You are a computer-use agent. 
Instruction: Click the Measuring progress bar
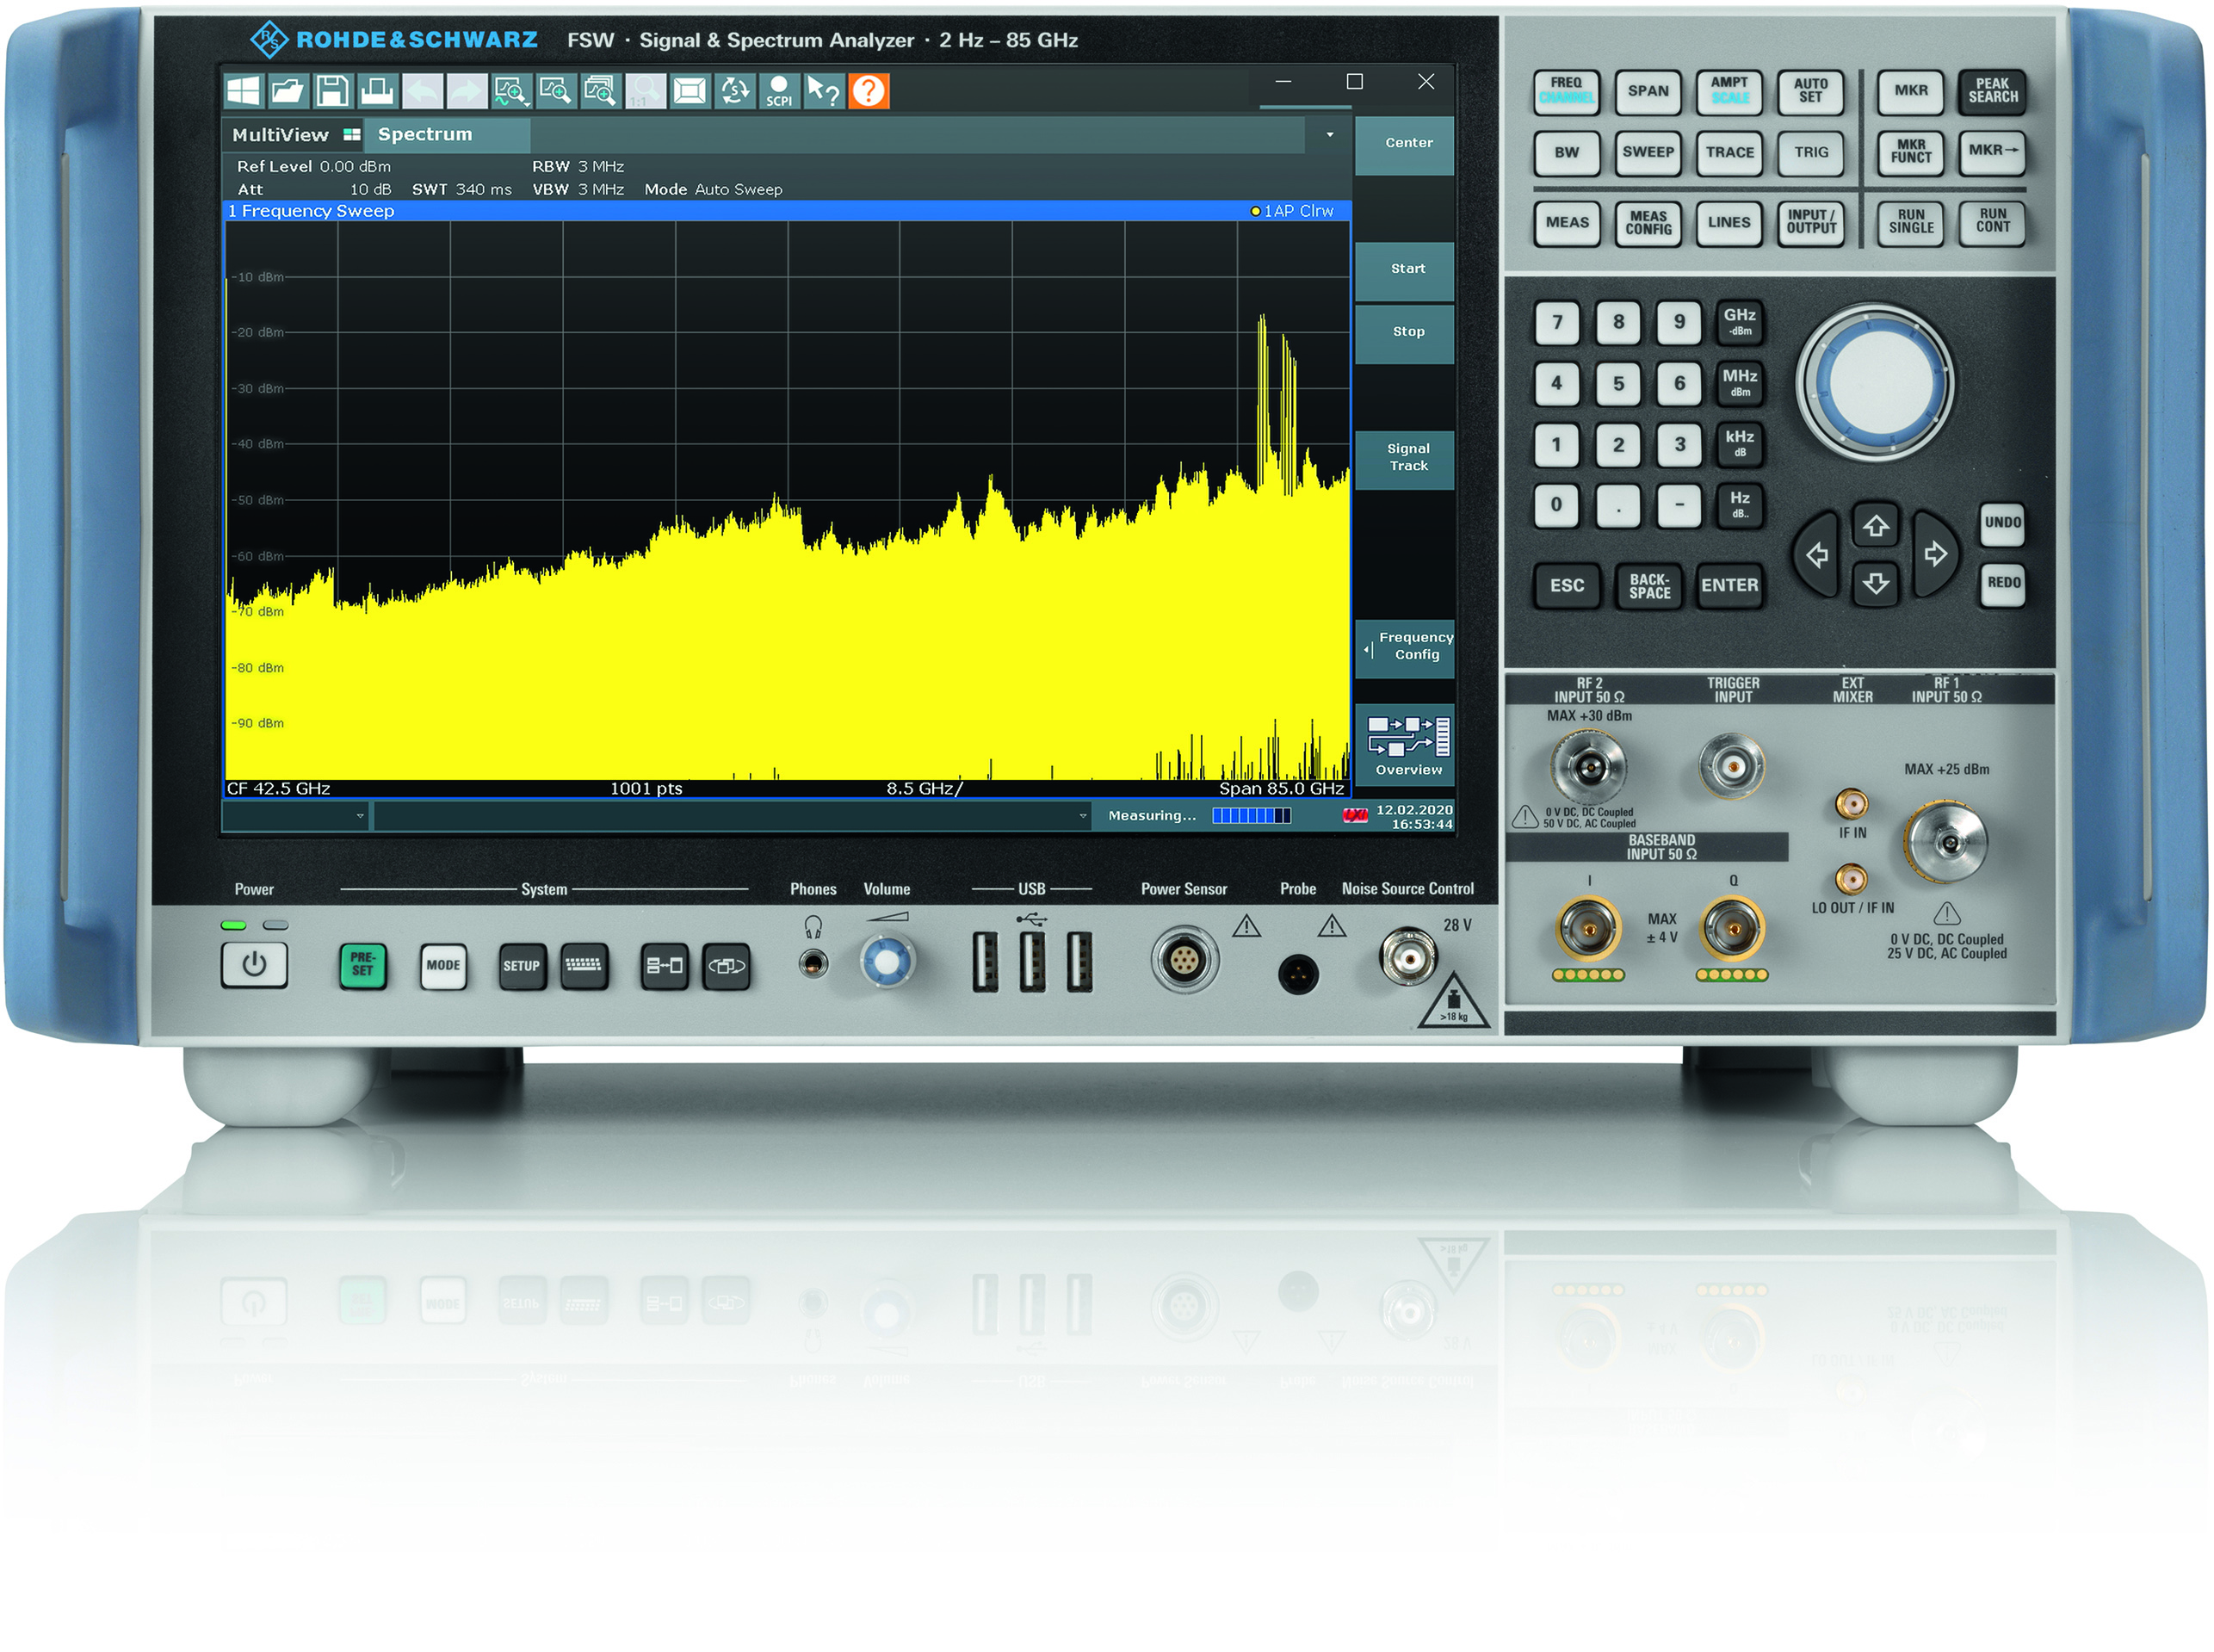tap(1250, 816)
